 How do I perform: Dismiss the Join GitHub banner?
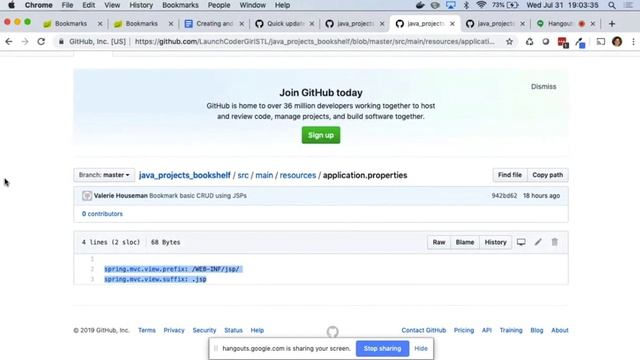coord(543,87)
